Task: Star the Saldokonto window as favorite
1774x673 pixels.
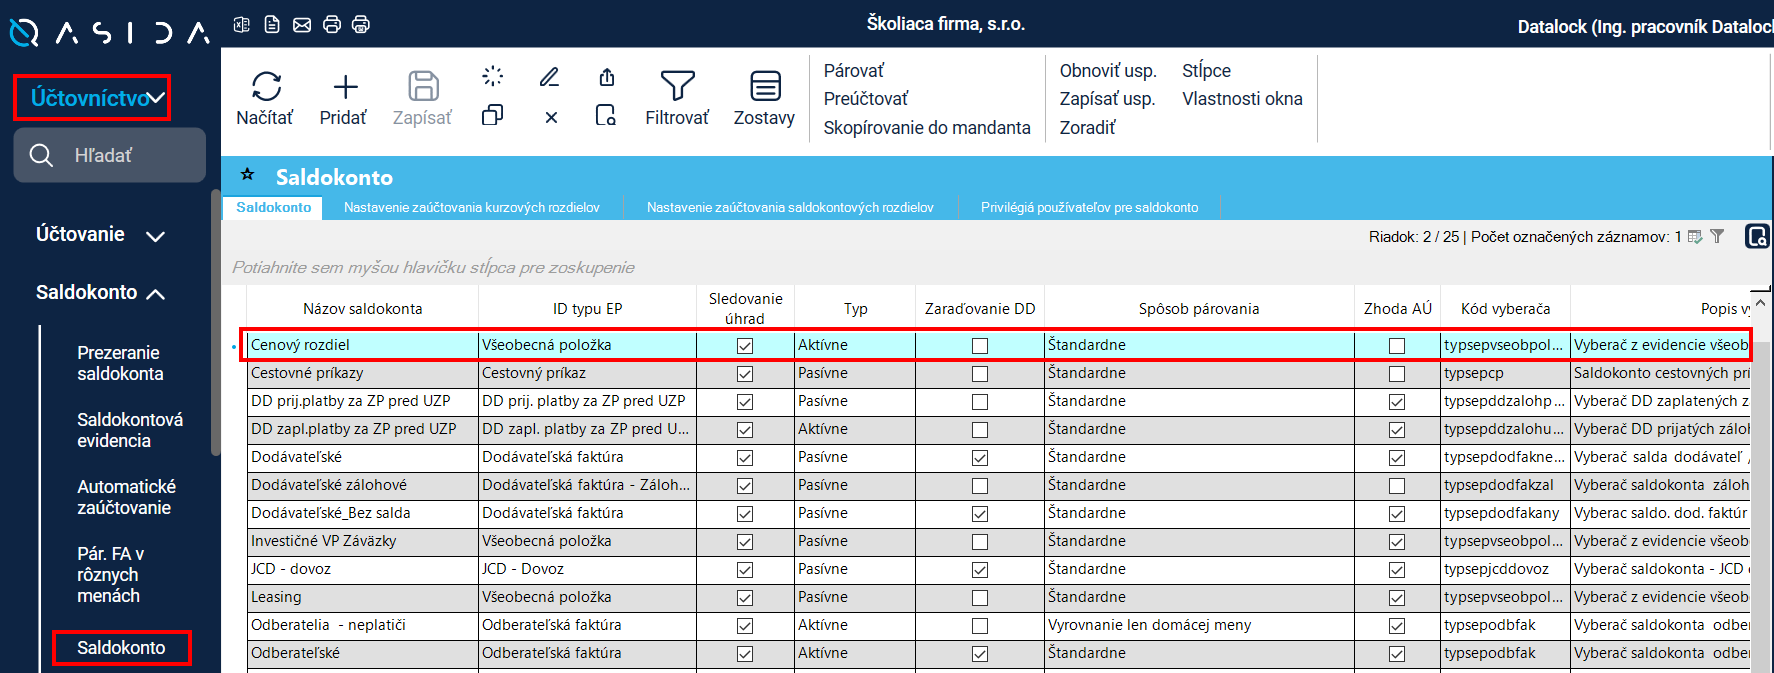Action: 247,175
